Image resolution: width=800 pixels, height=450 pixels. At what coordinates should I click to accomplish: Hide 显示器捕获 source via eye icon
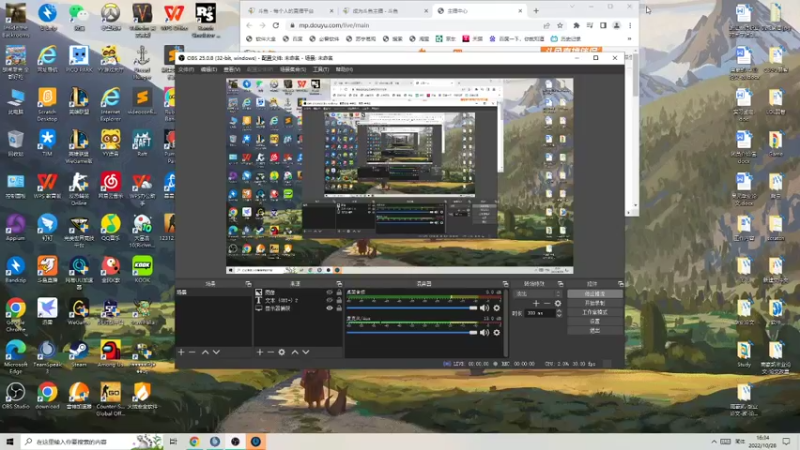pos(329,308)
